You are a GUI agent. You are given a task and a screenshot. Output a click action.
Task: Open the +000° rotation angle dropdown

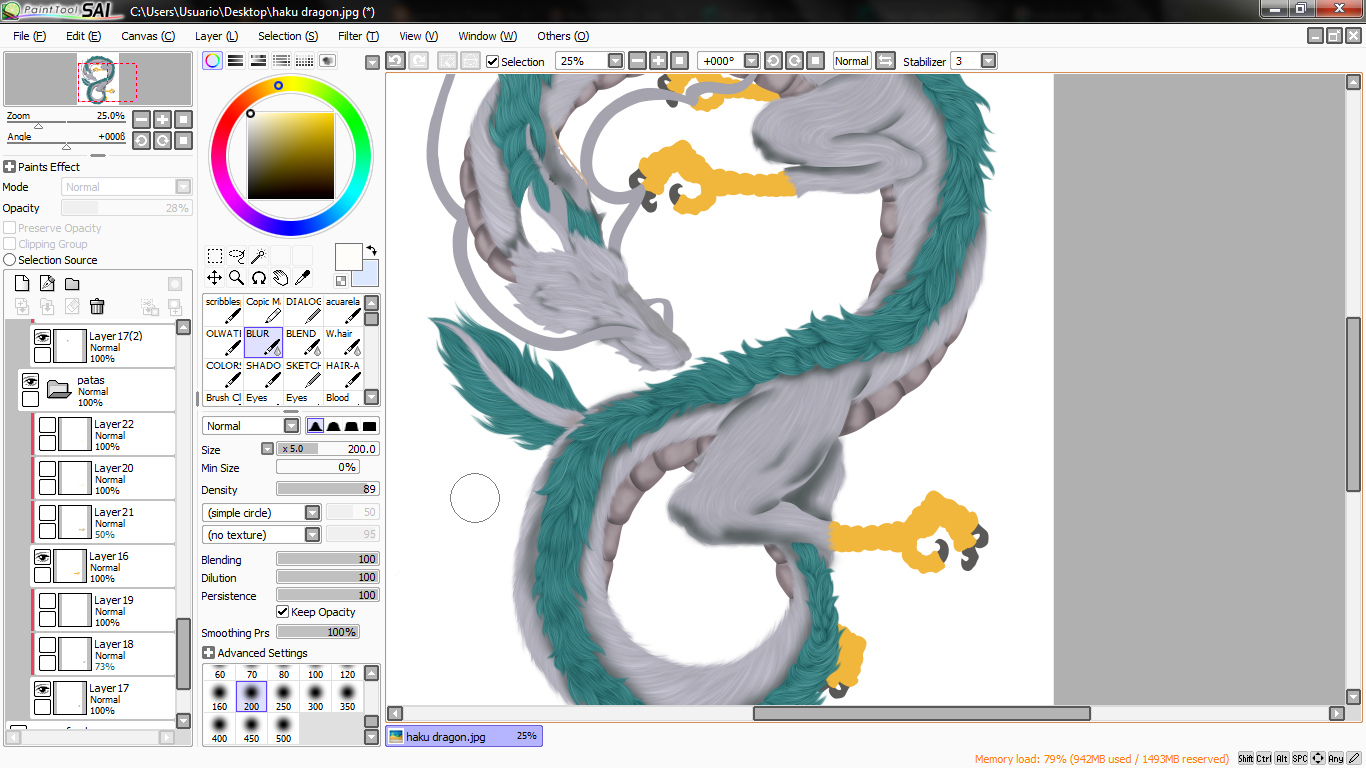751,61
